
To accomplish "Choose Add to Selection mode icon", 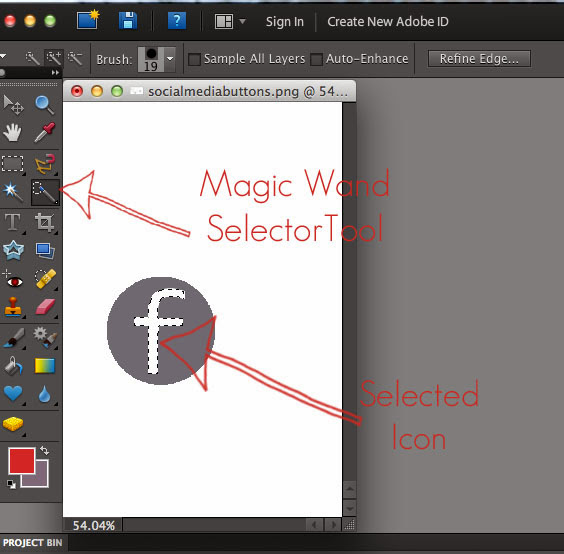I will click(54, 58).
